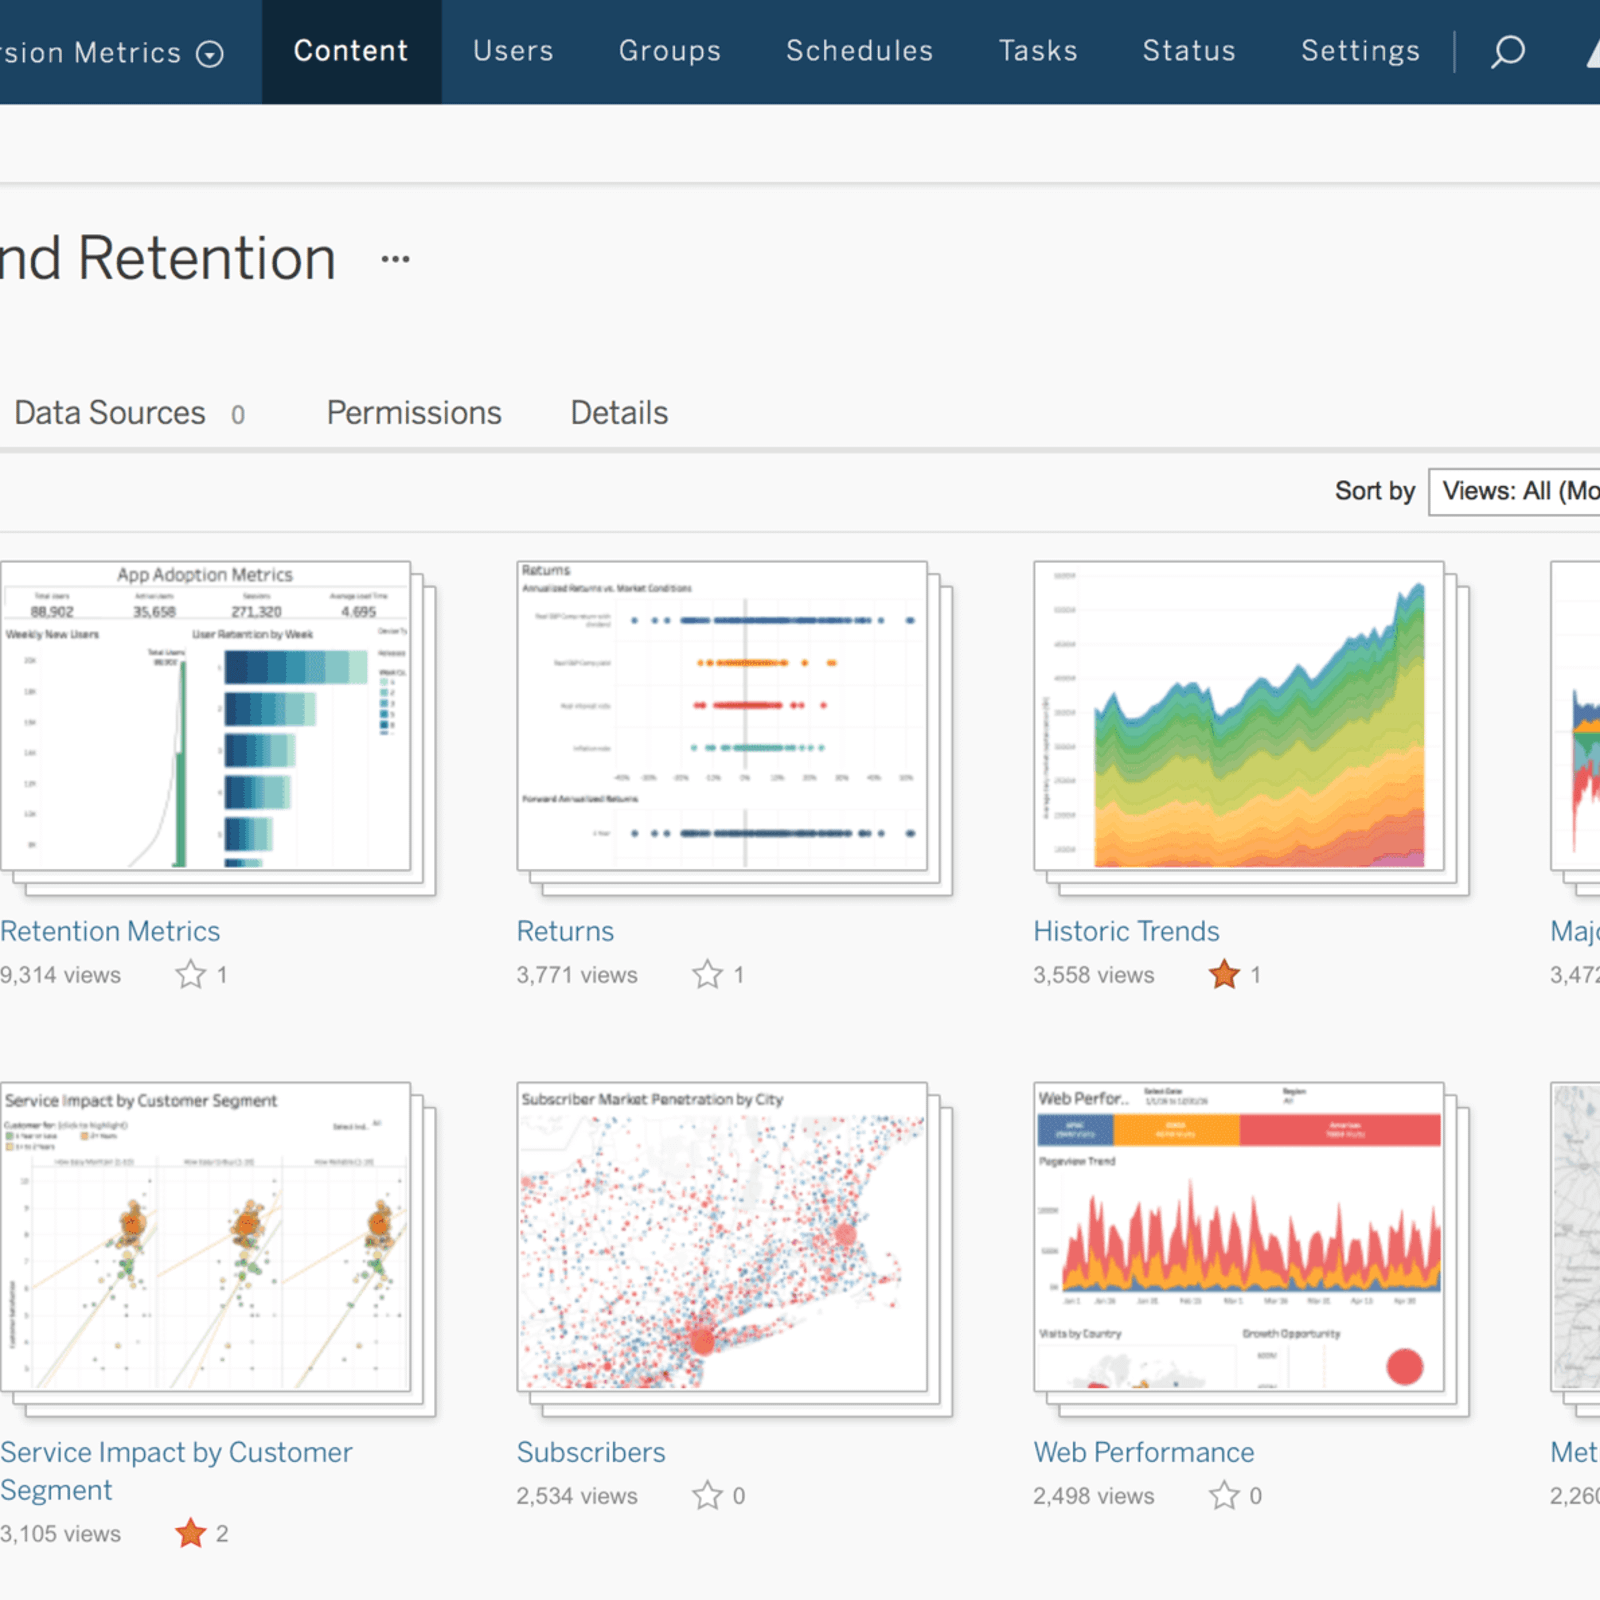1600x1600 pixels.
Task: Open the Status section
Action: [1189, 51]
